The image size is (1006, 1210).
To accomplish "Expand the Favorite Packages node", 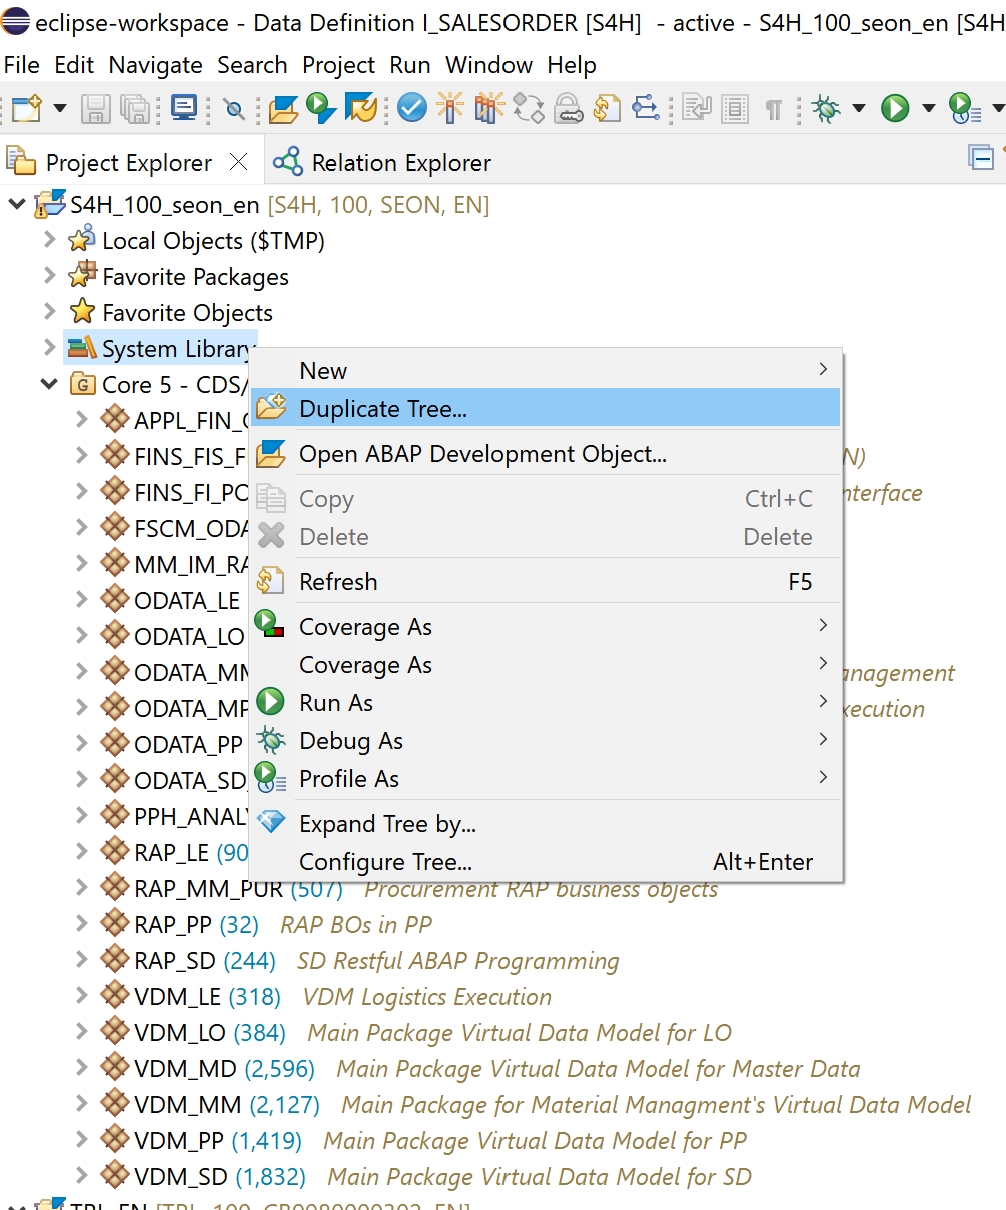I will coord(49,277).
